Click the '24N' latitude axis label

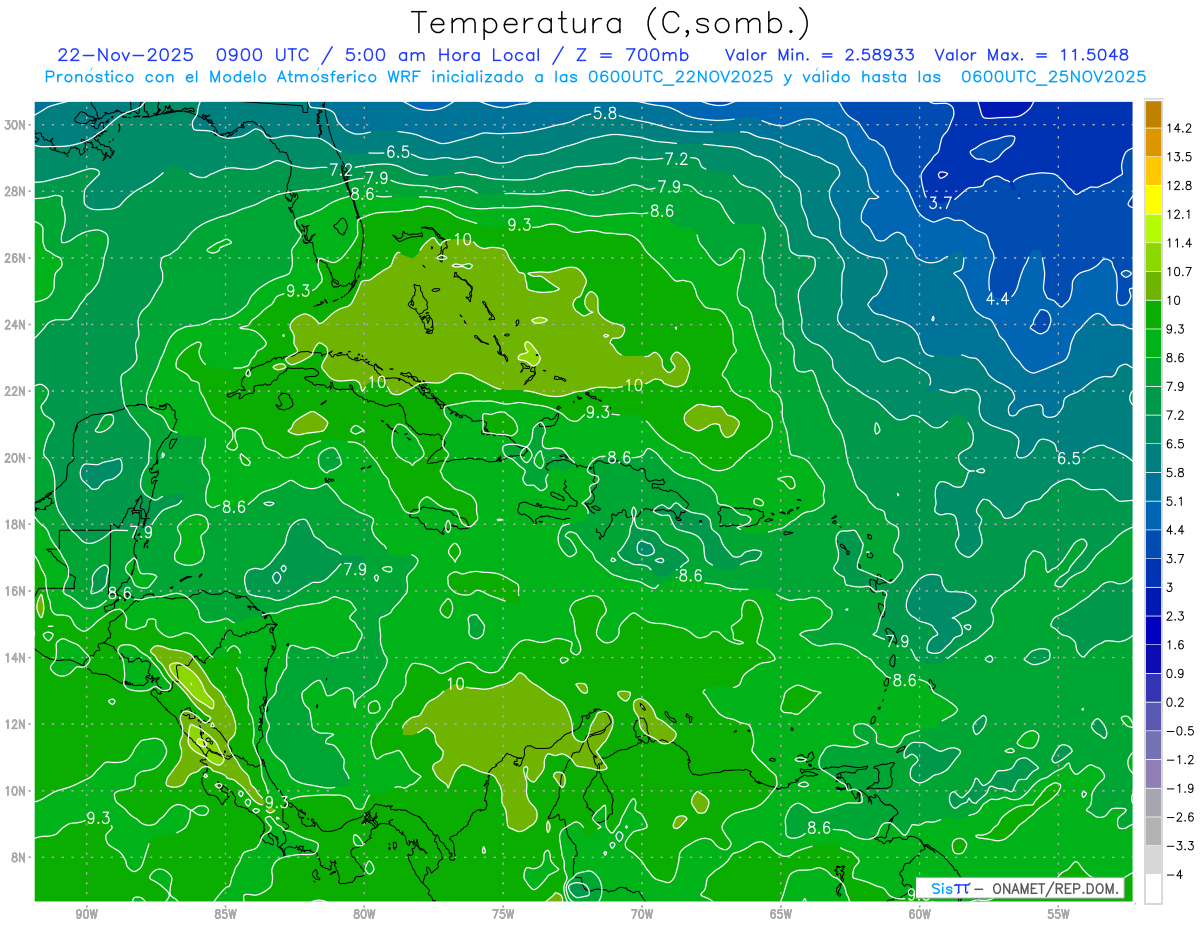(x=15, y=325)
